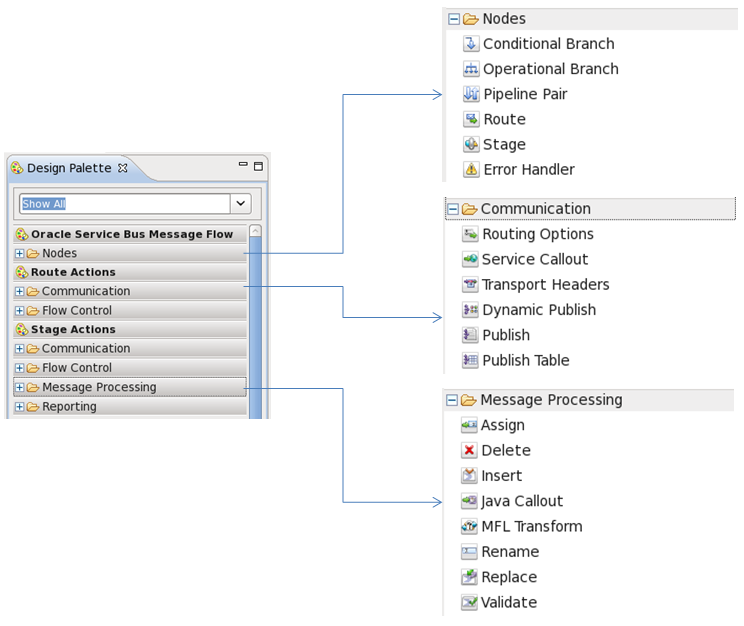Expand Communication under Stage Actions
Screen dimensions: 744x626
[19, 349]
